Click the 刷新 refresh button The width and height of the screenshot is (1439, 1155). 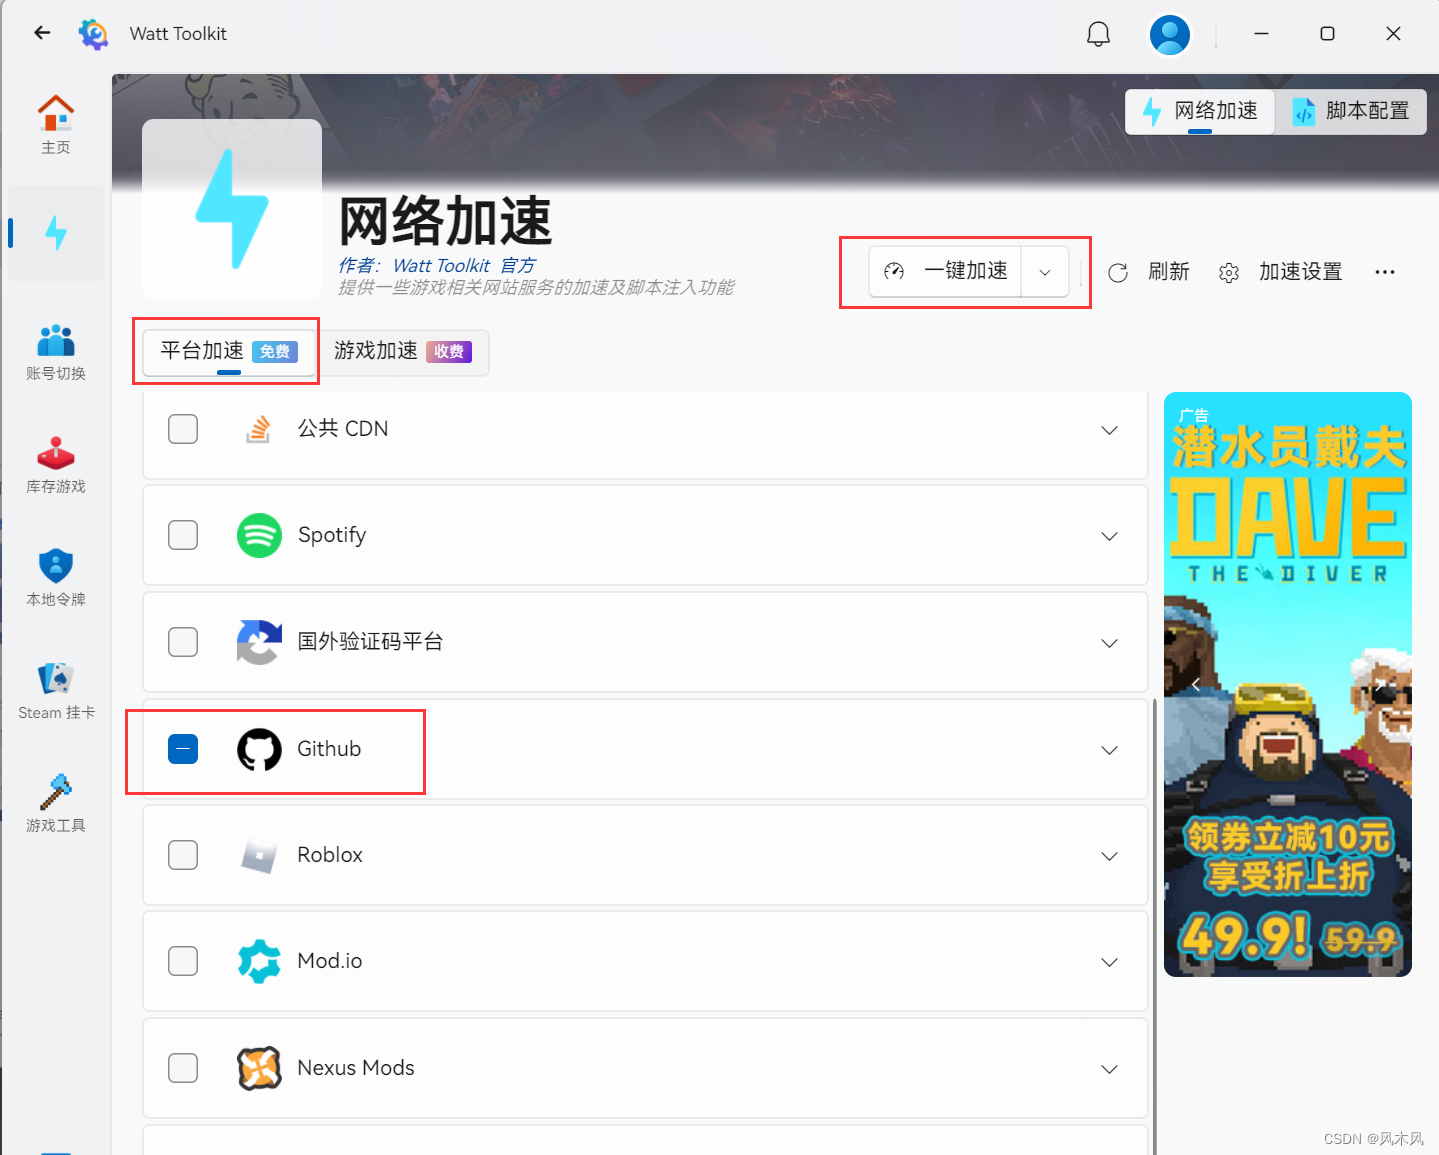pos(1149,272)
